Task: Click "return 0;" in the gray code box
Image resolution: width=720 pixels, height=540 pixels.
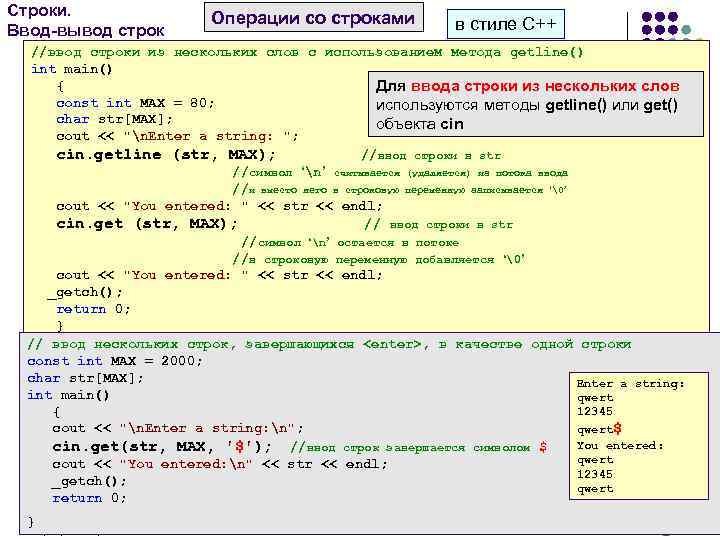Action: click(x=89, y=498)
